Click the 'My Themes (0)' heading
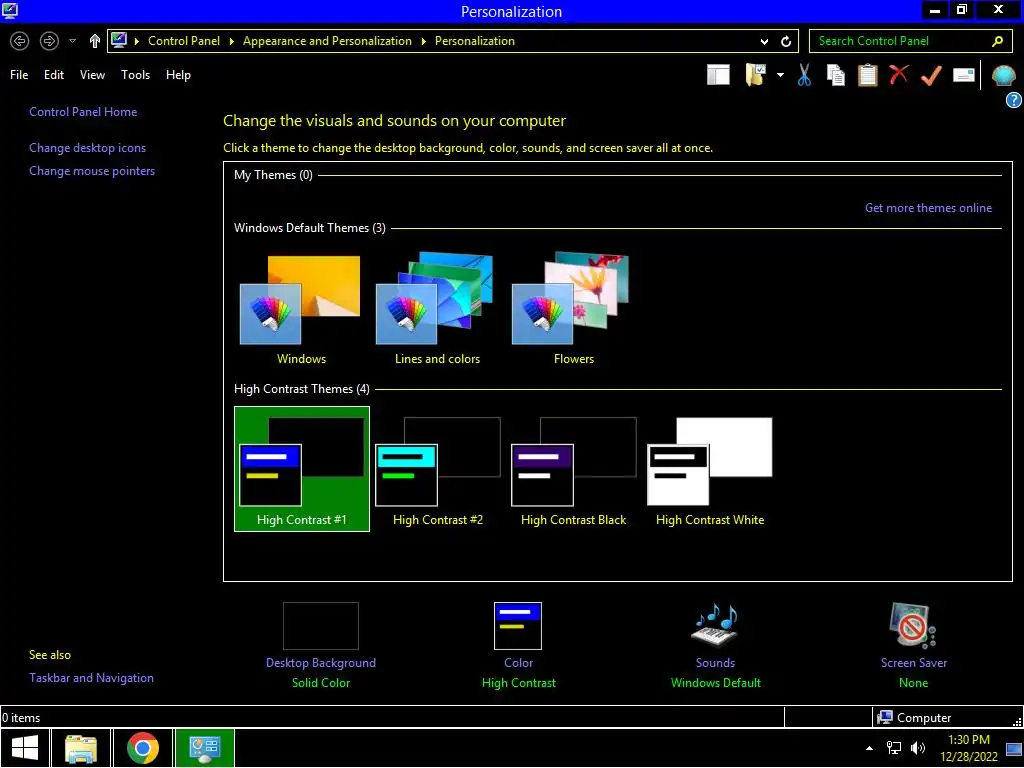Viewport: 1024px width, 768px height. 273,175
